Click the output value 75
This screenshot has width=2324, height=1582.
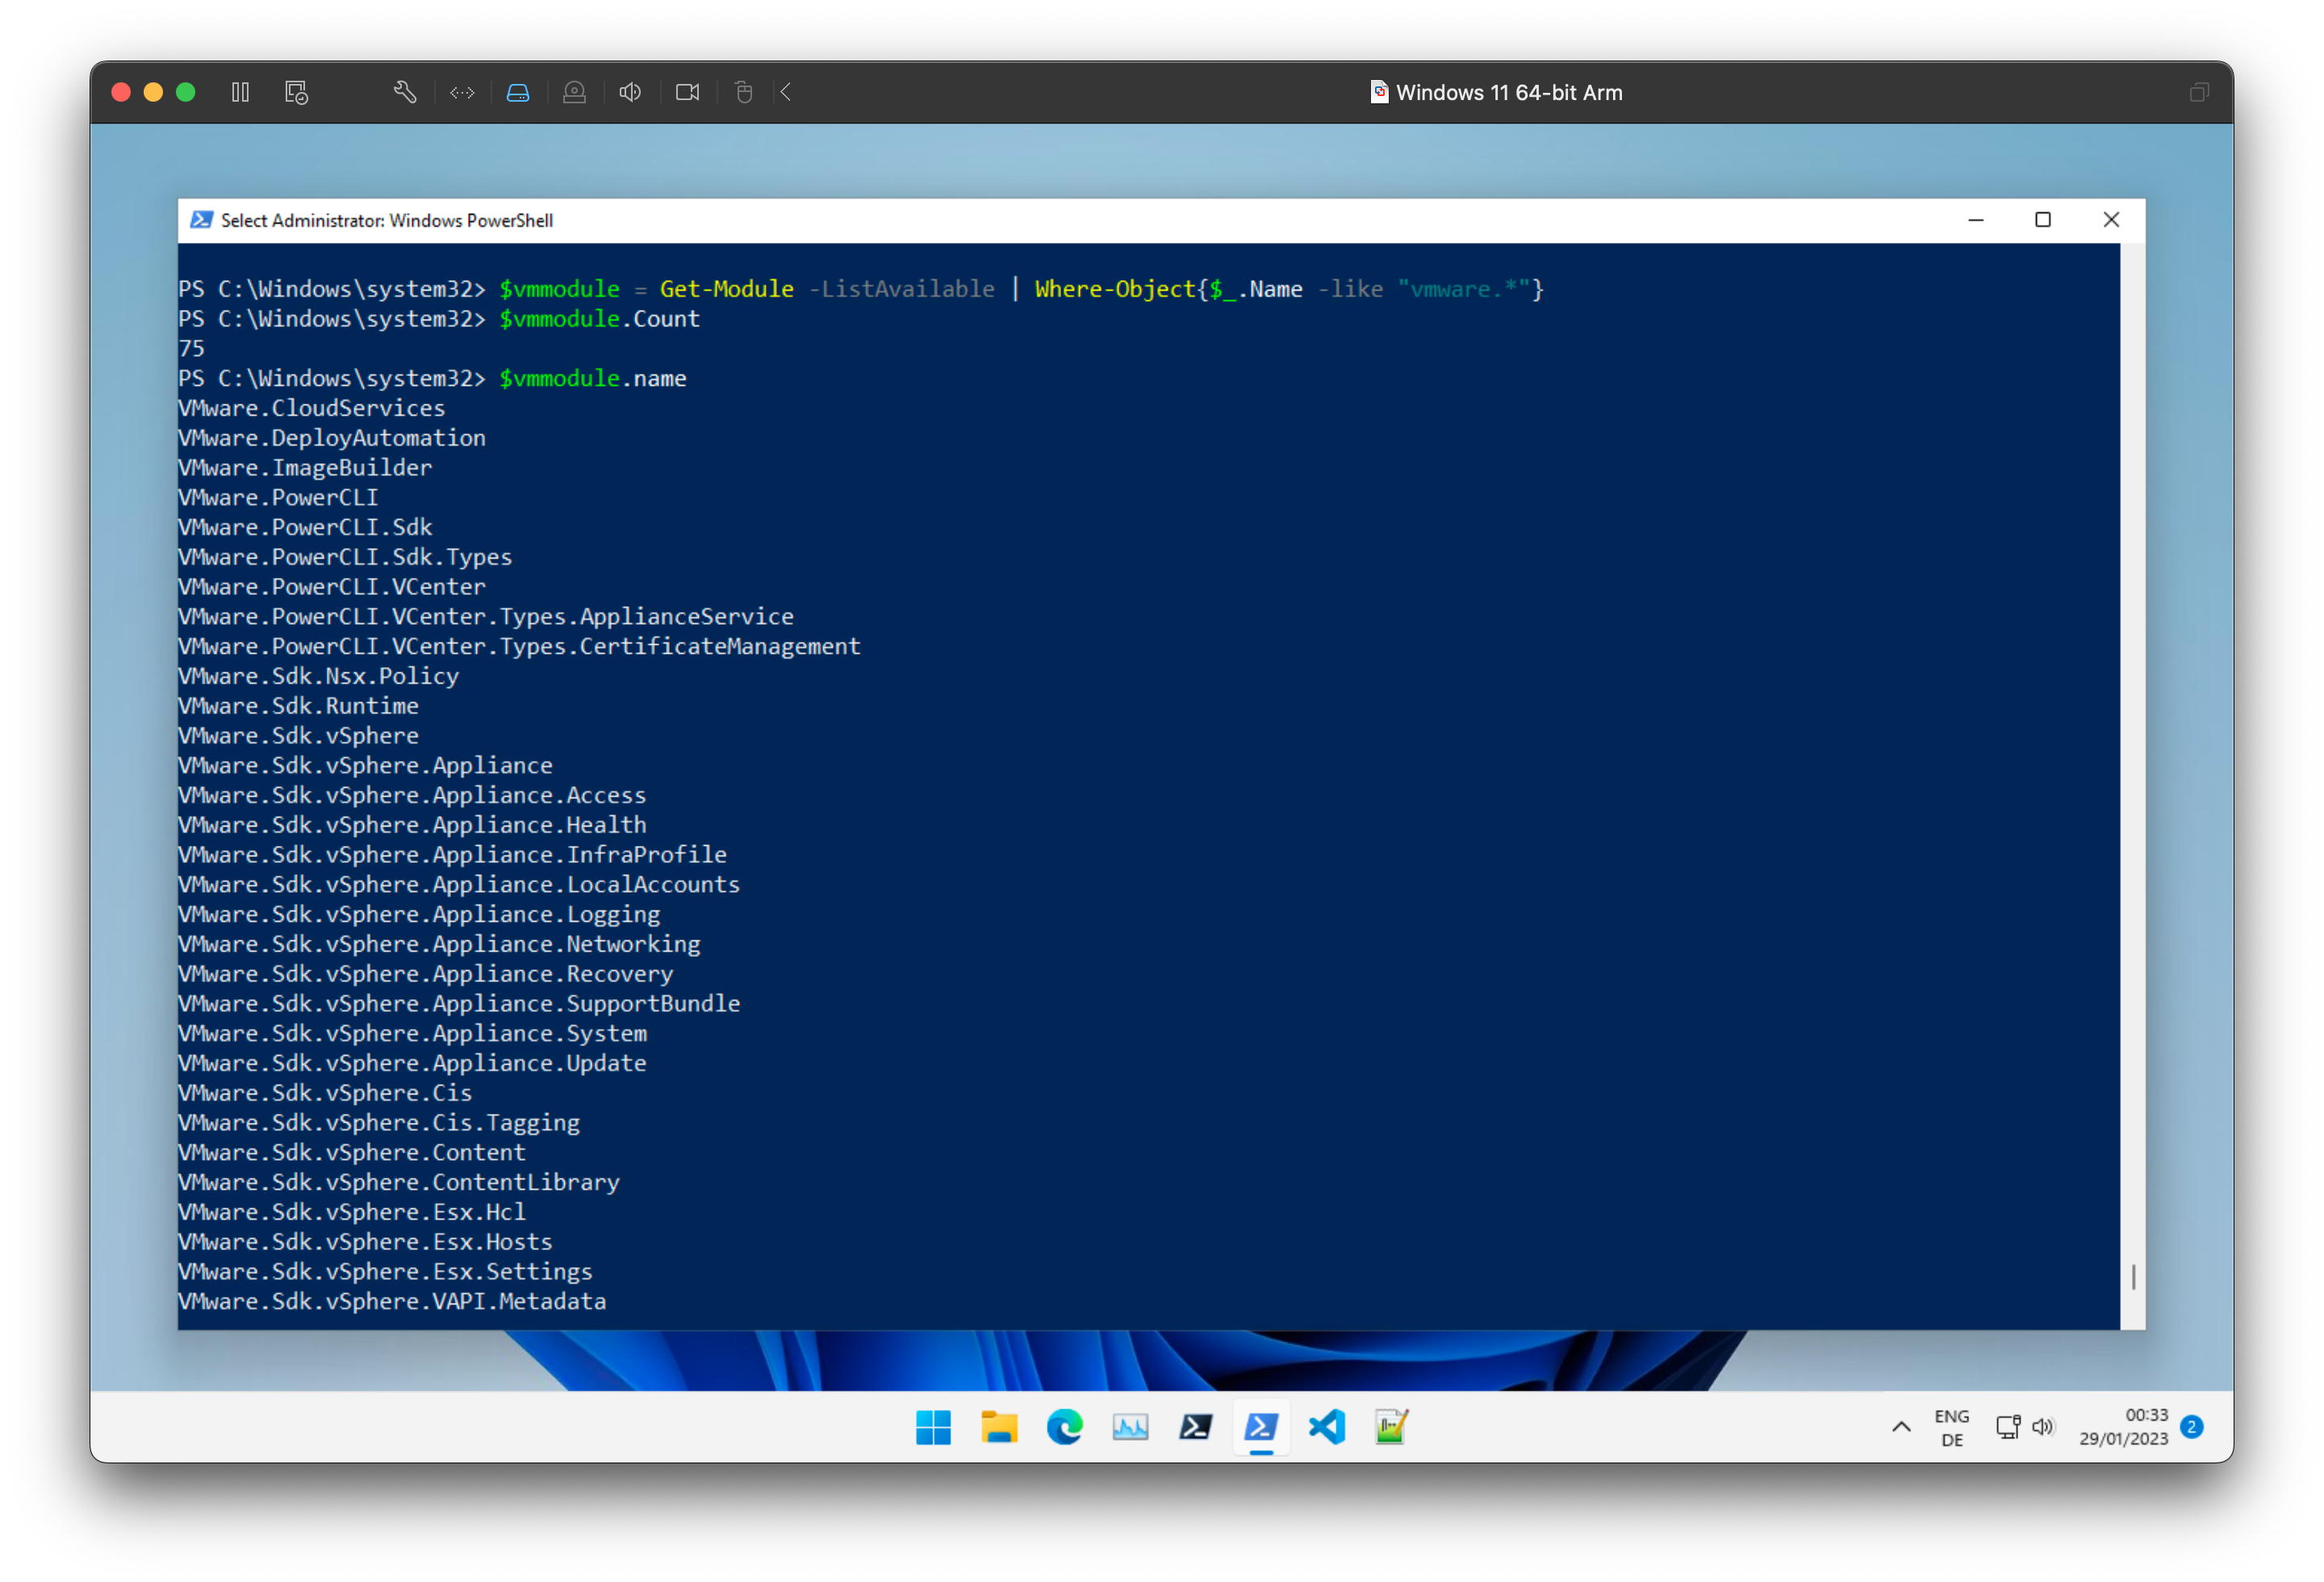[191, 348]
